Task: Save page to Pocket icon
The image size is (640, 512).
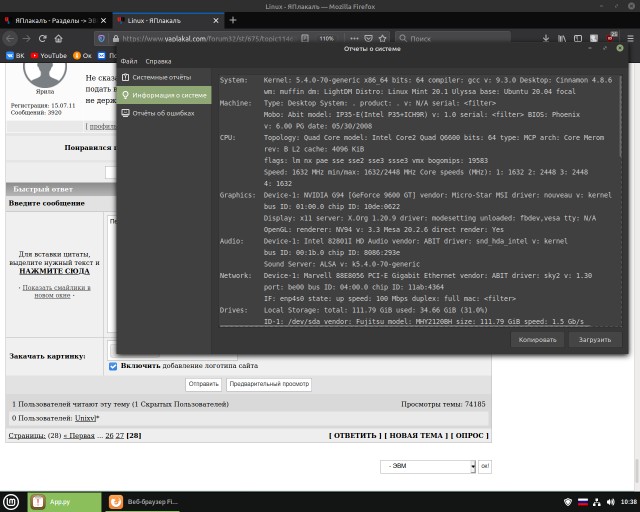Action: (x=368, y=38)
